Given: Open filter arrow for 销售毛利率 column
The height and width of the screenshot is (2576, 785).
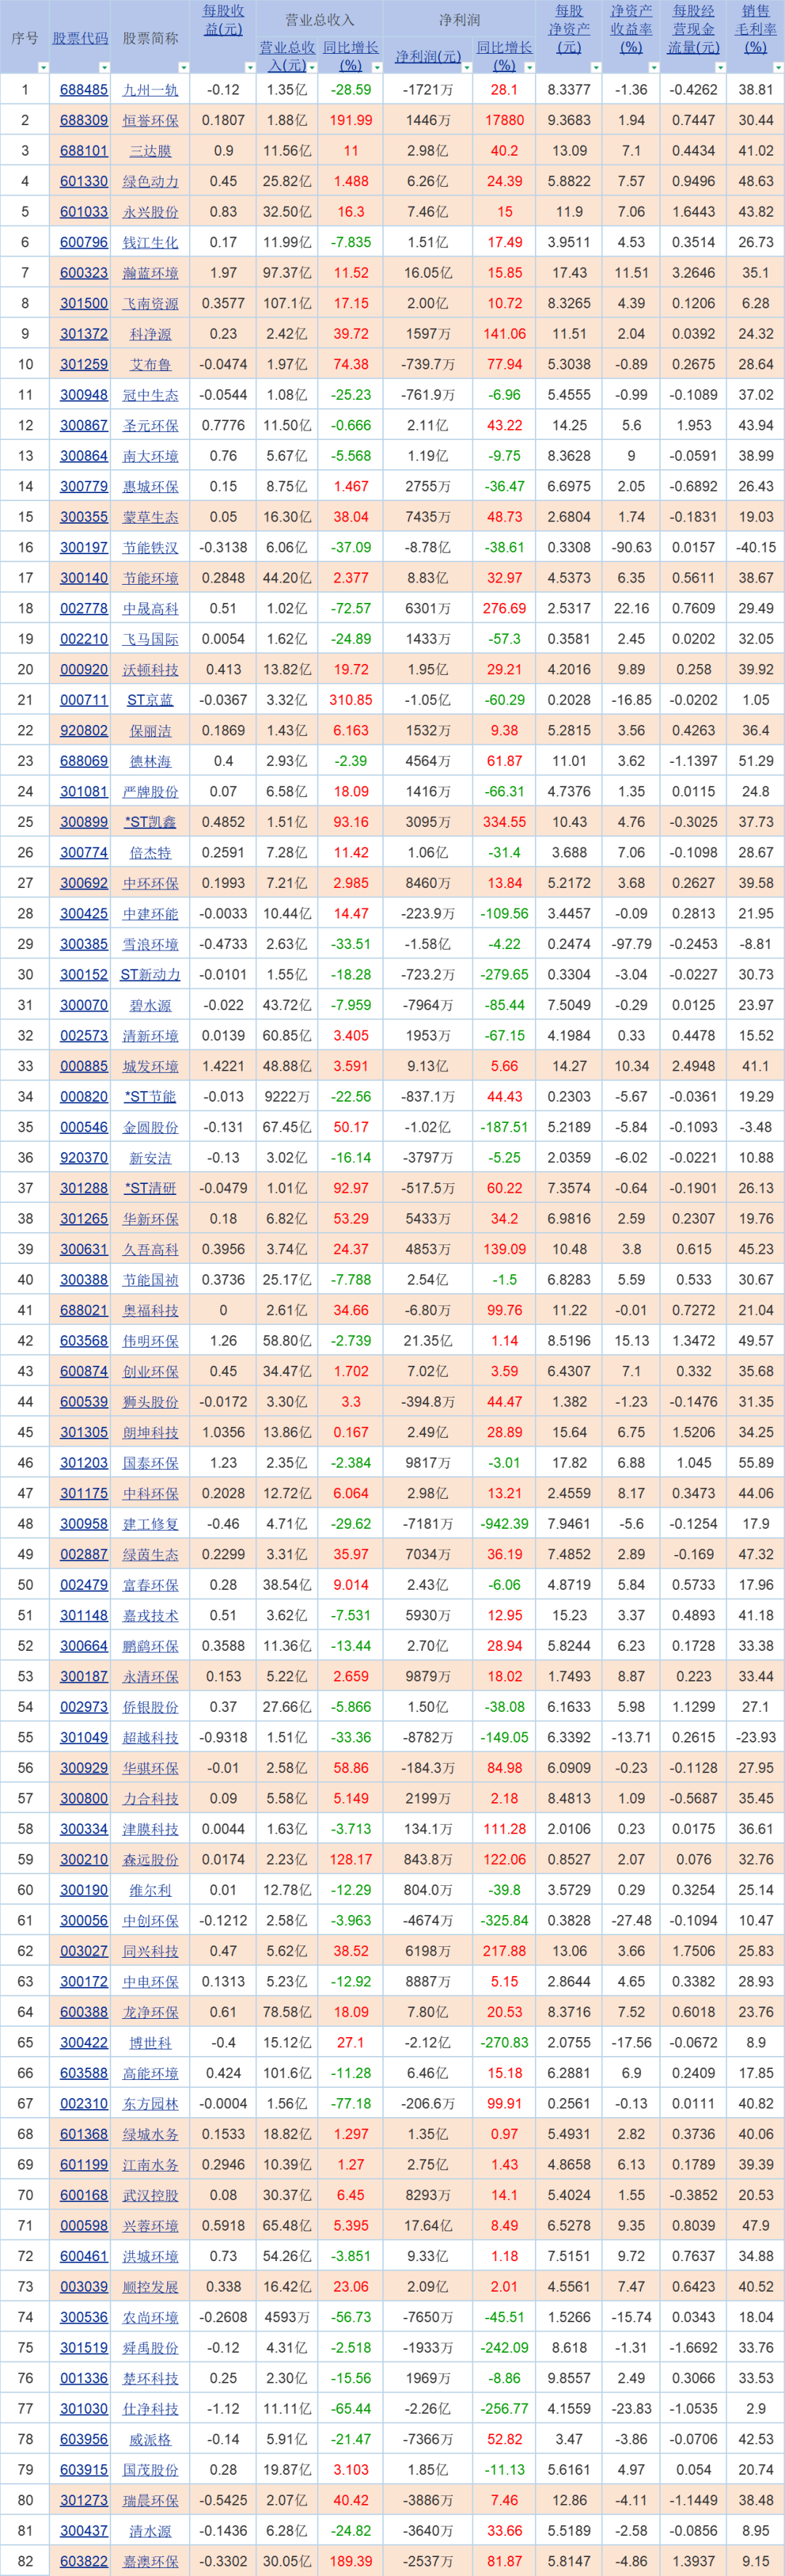Looking at the screenshot, I should (x=778, y=67).
